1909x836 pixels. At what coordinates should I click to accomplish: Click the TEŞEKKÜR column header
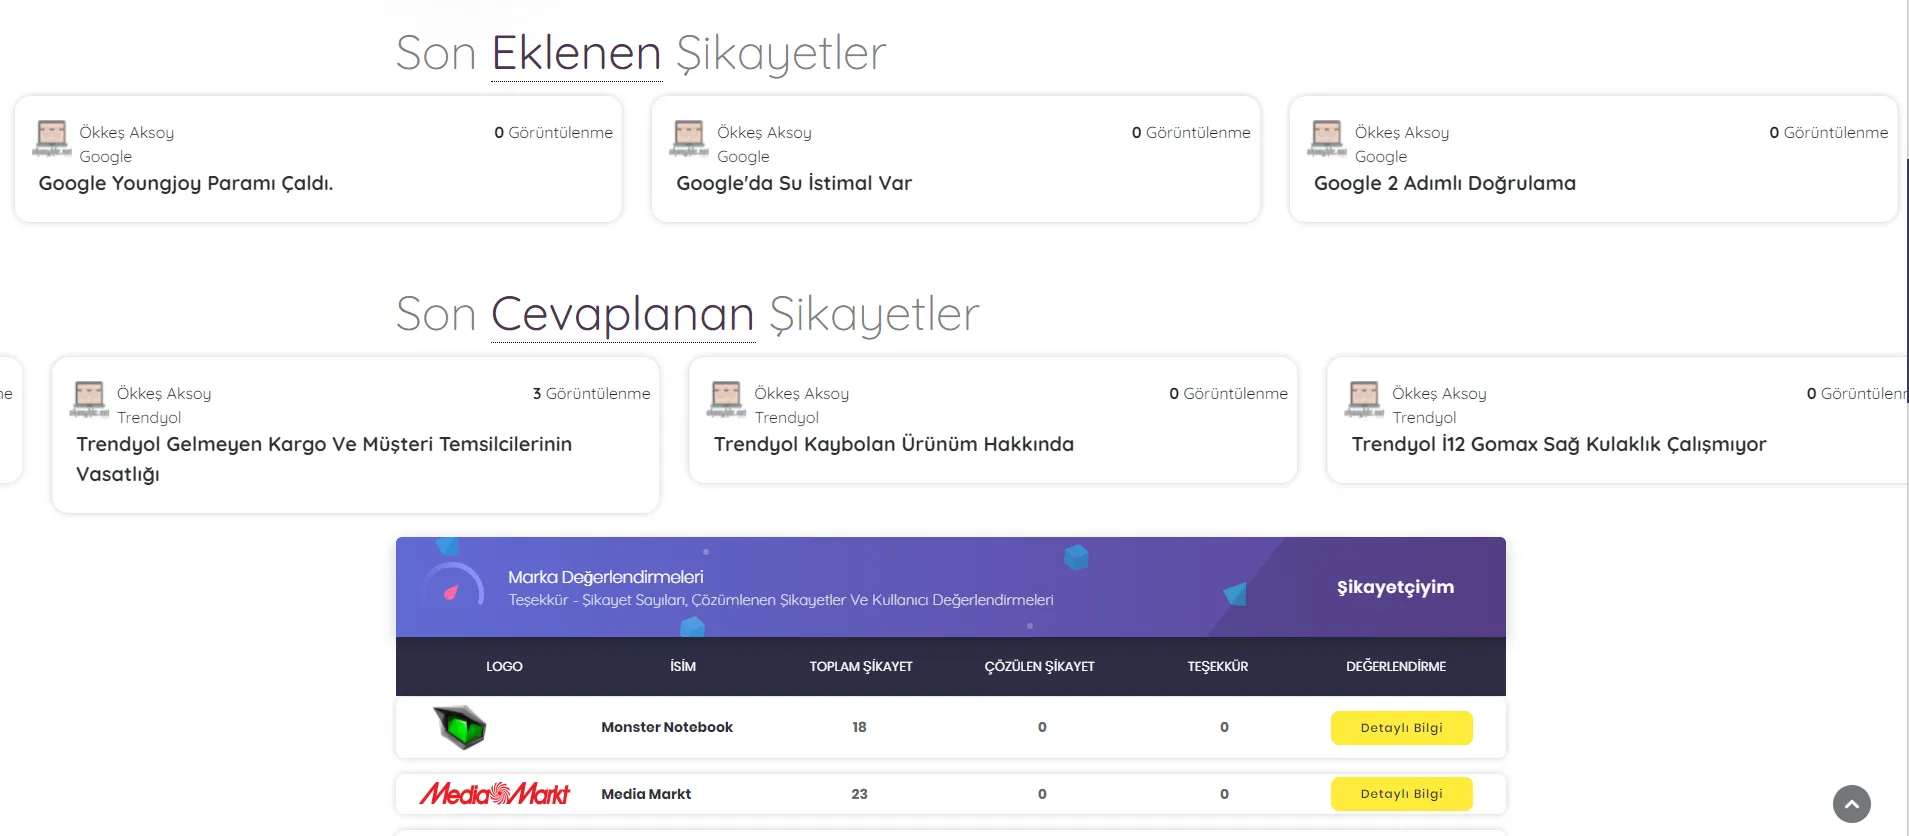[1218, 666]
